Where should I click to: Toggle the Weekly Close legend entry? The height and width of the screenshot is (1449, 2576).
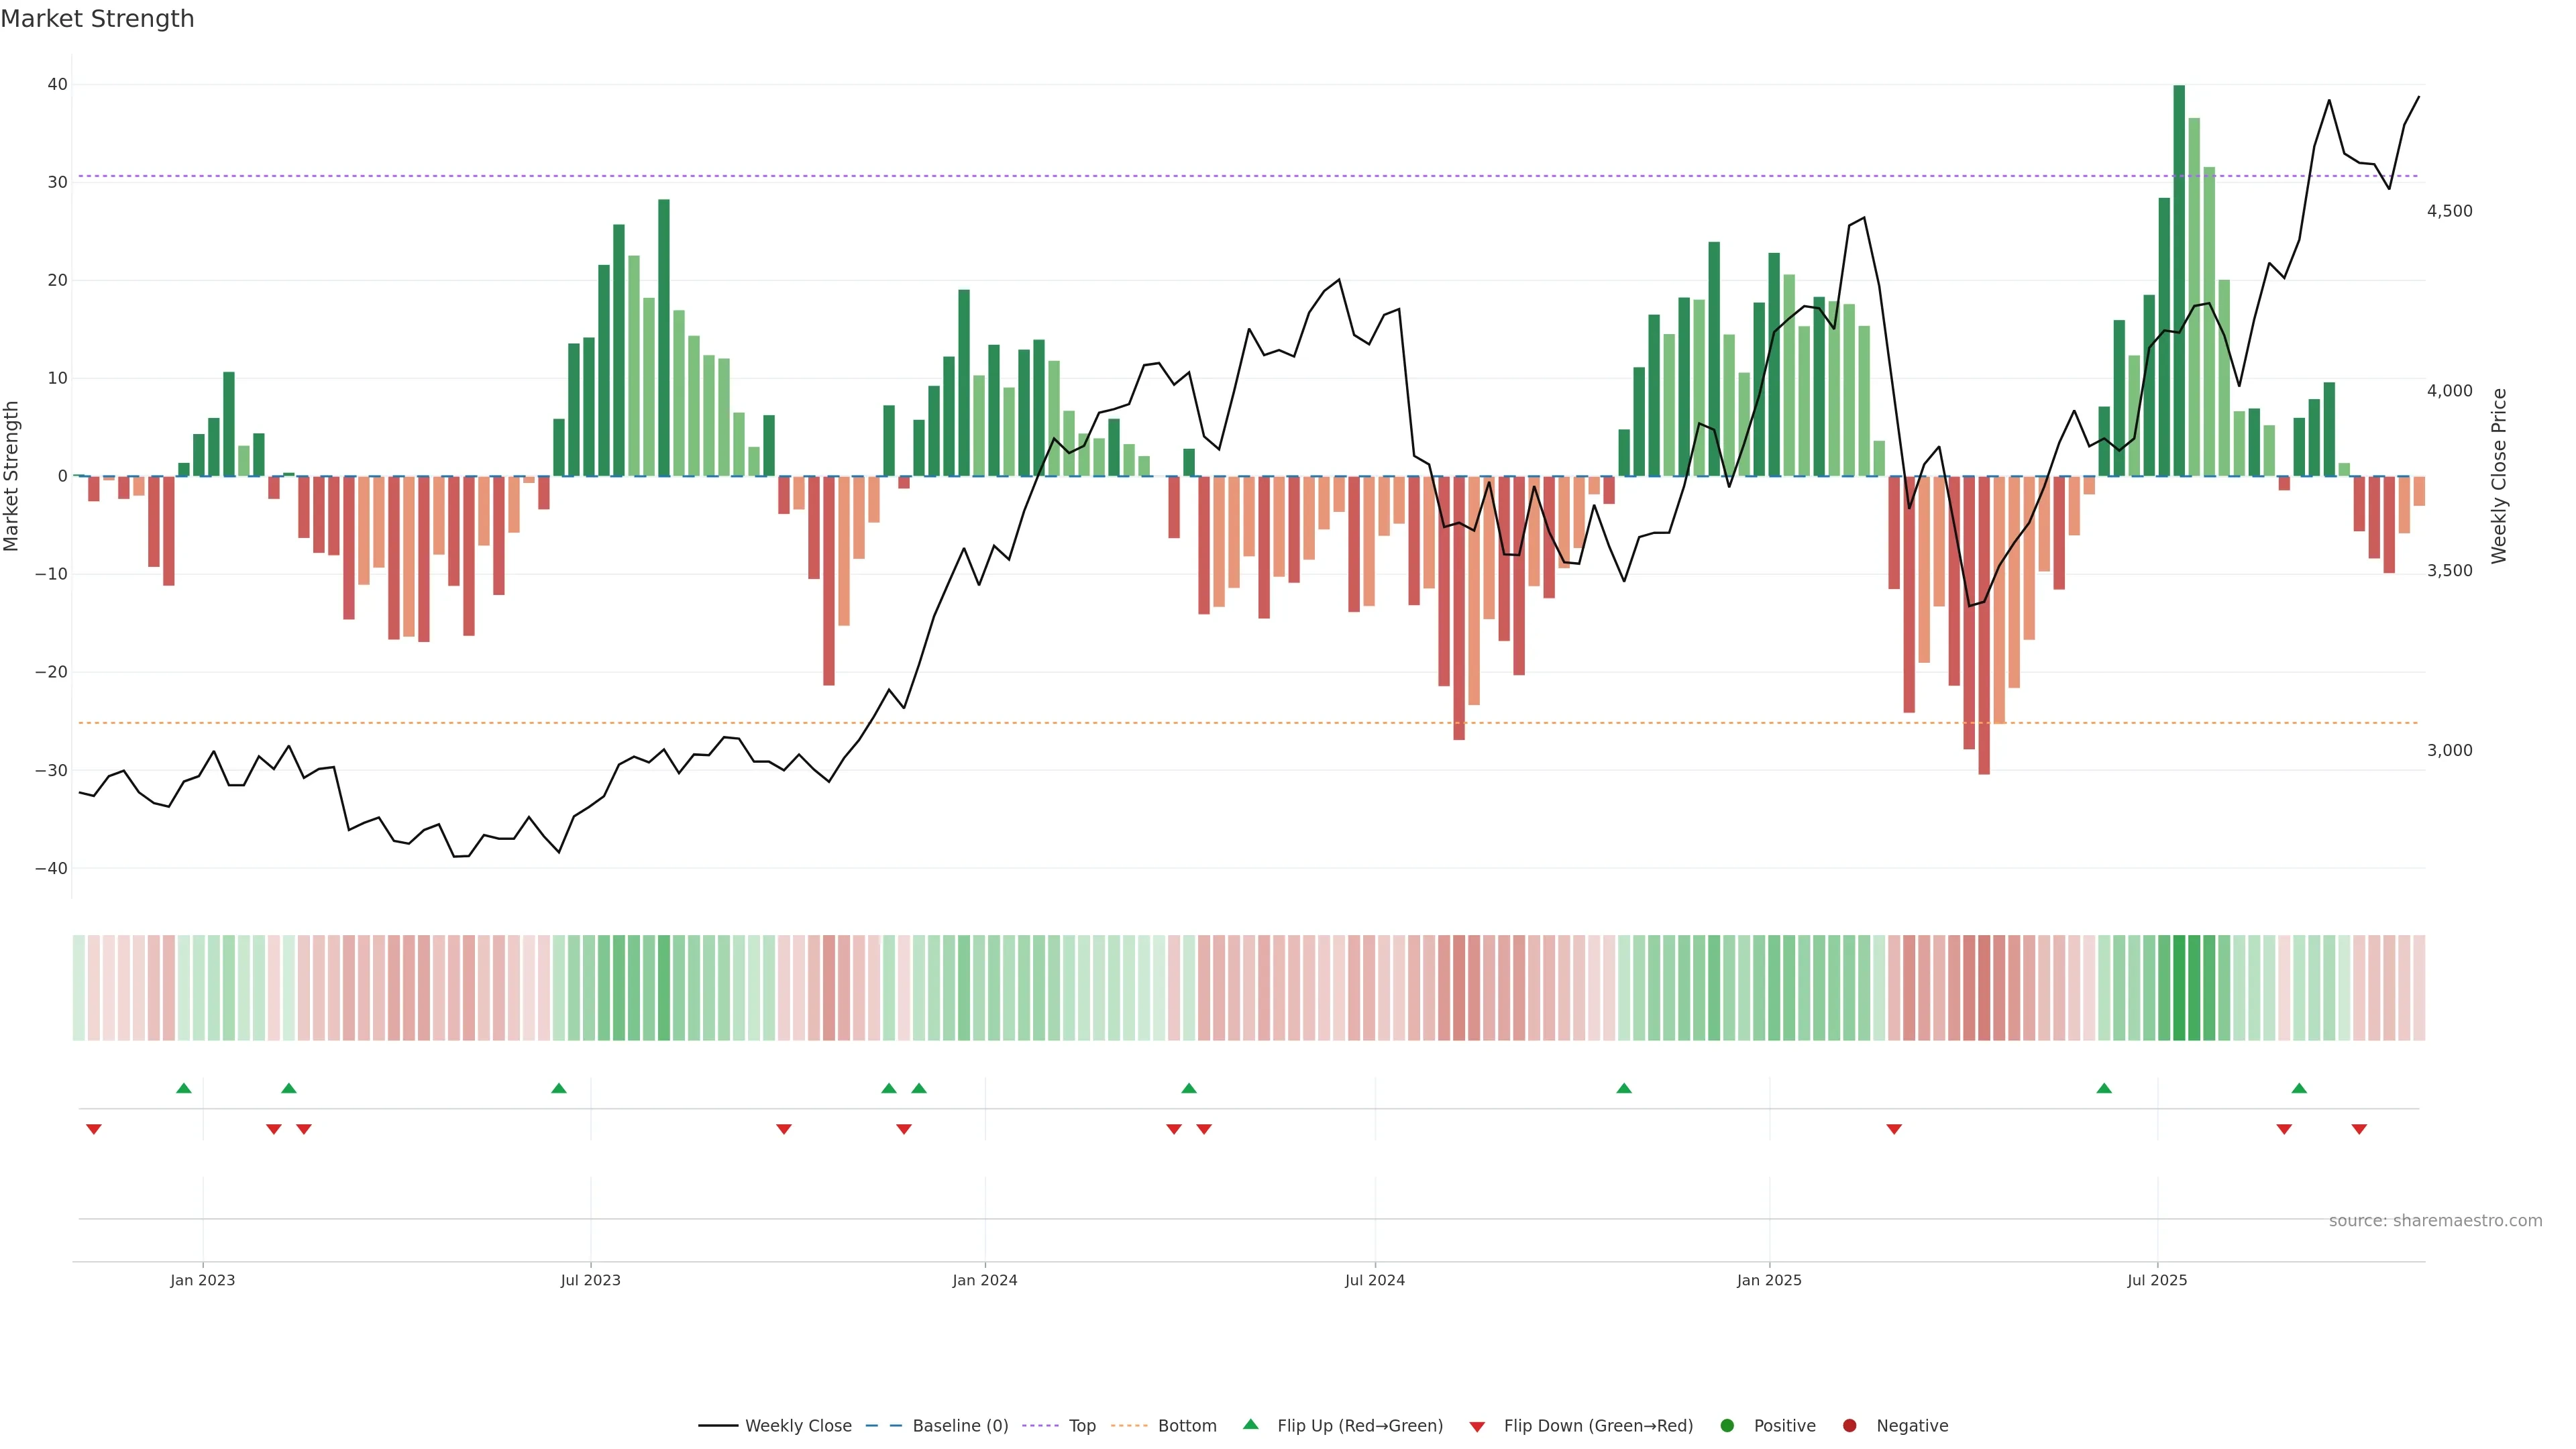point(798,1426)
